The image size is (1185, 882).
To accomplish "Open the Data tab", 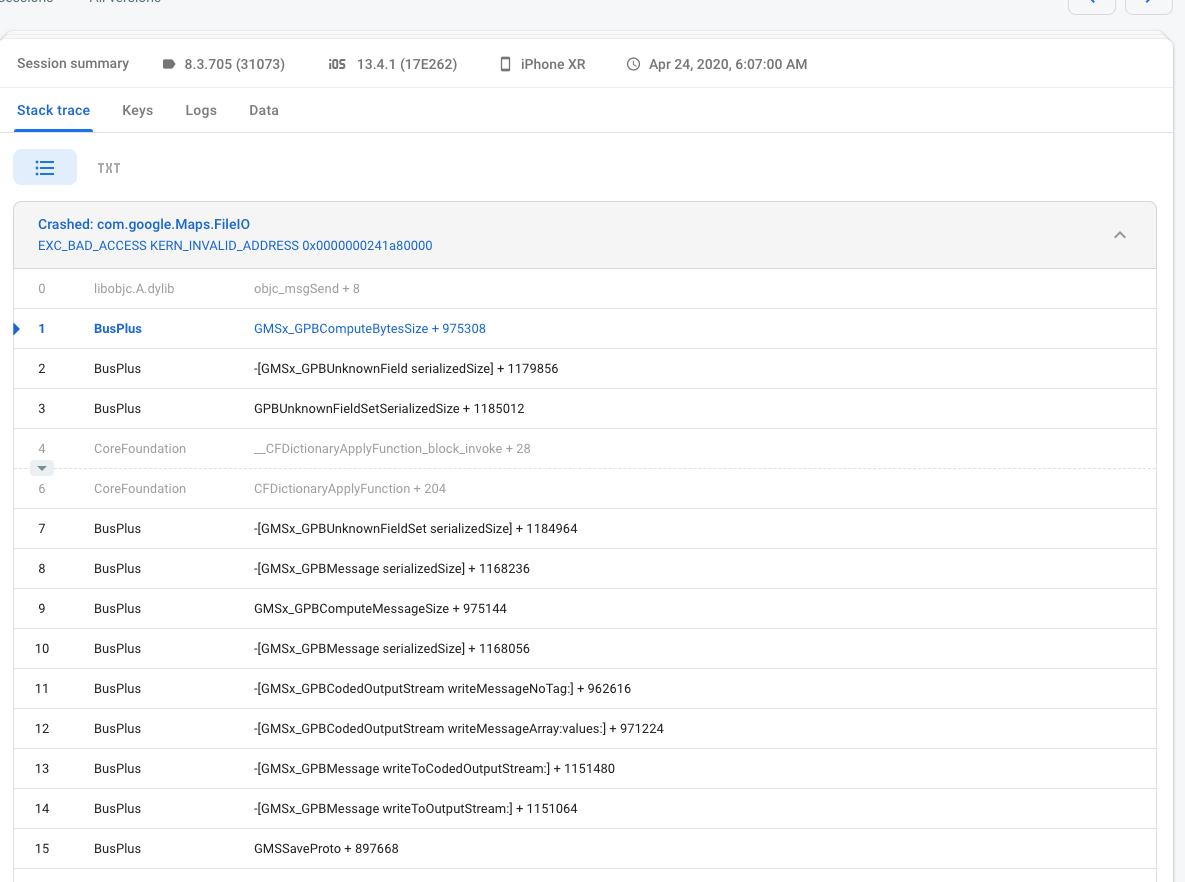I will coord(264,110).
